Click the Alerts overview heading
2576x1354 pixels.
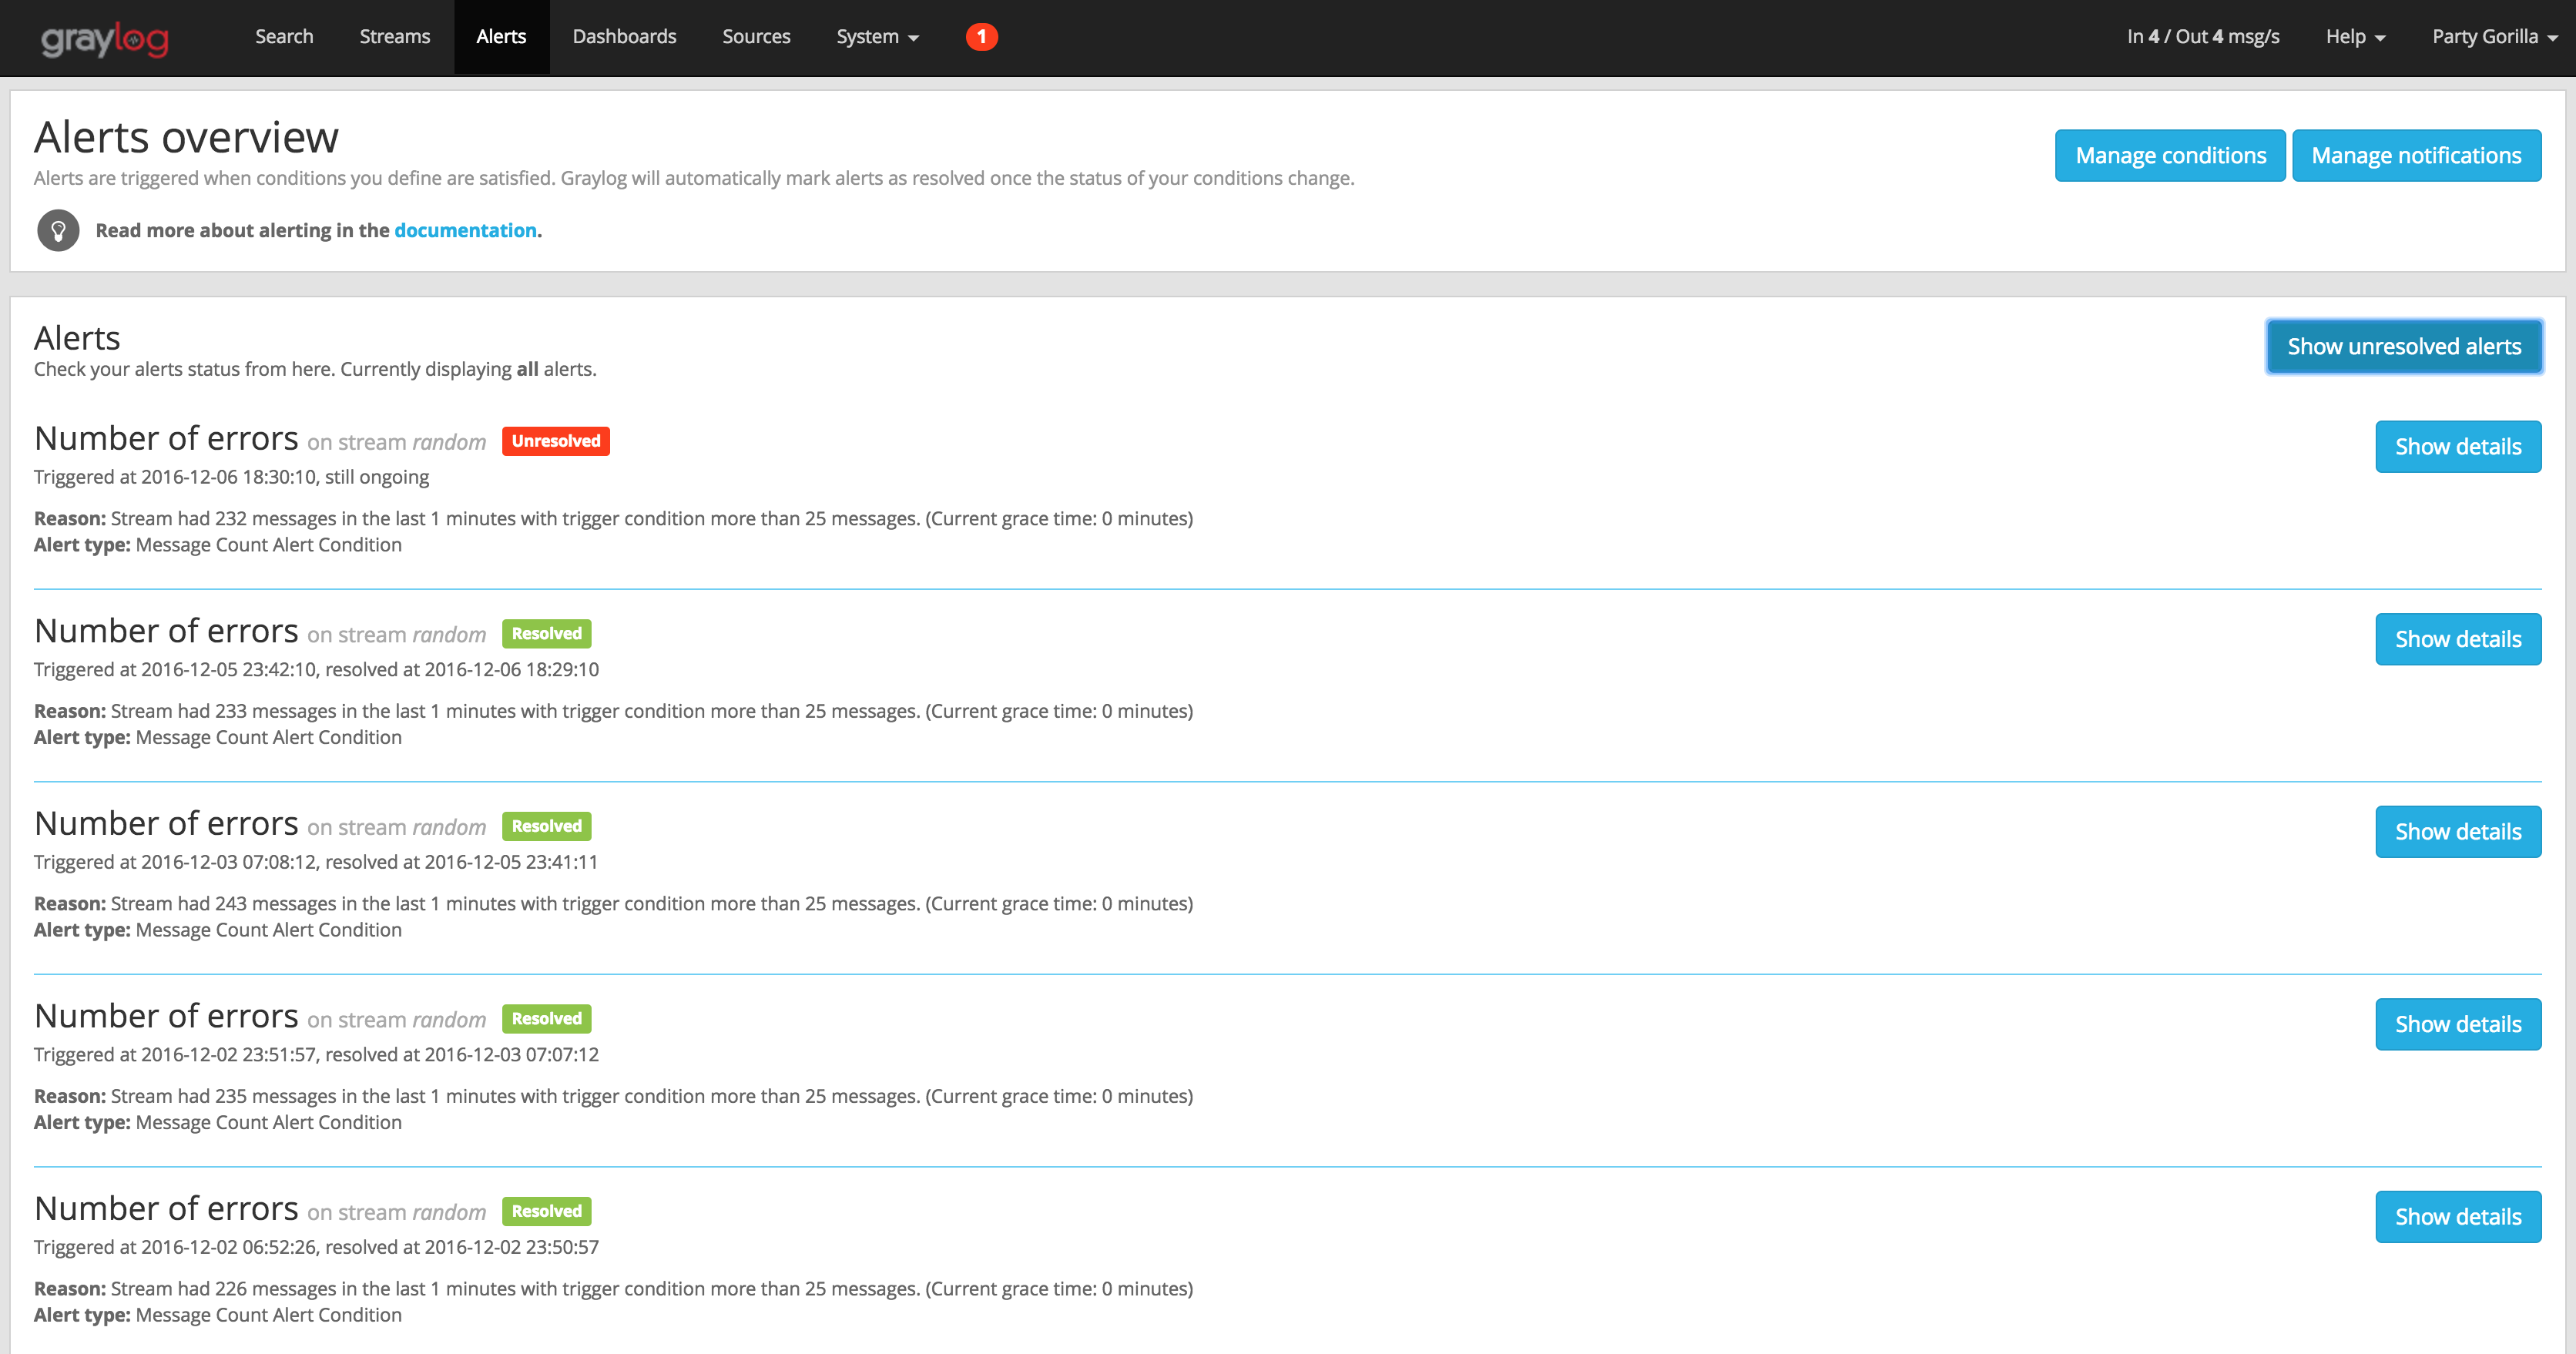186,136
